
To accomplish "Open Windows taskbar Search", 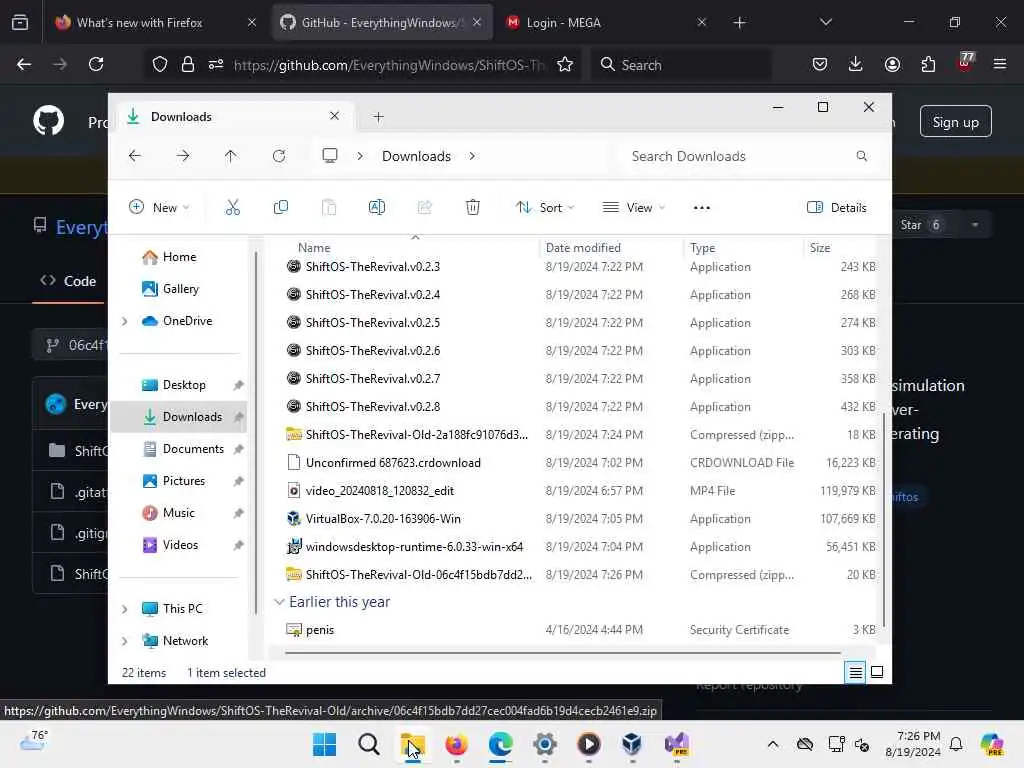I will 368,744.
